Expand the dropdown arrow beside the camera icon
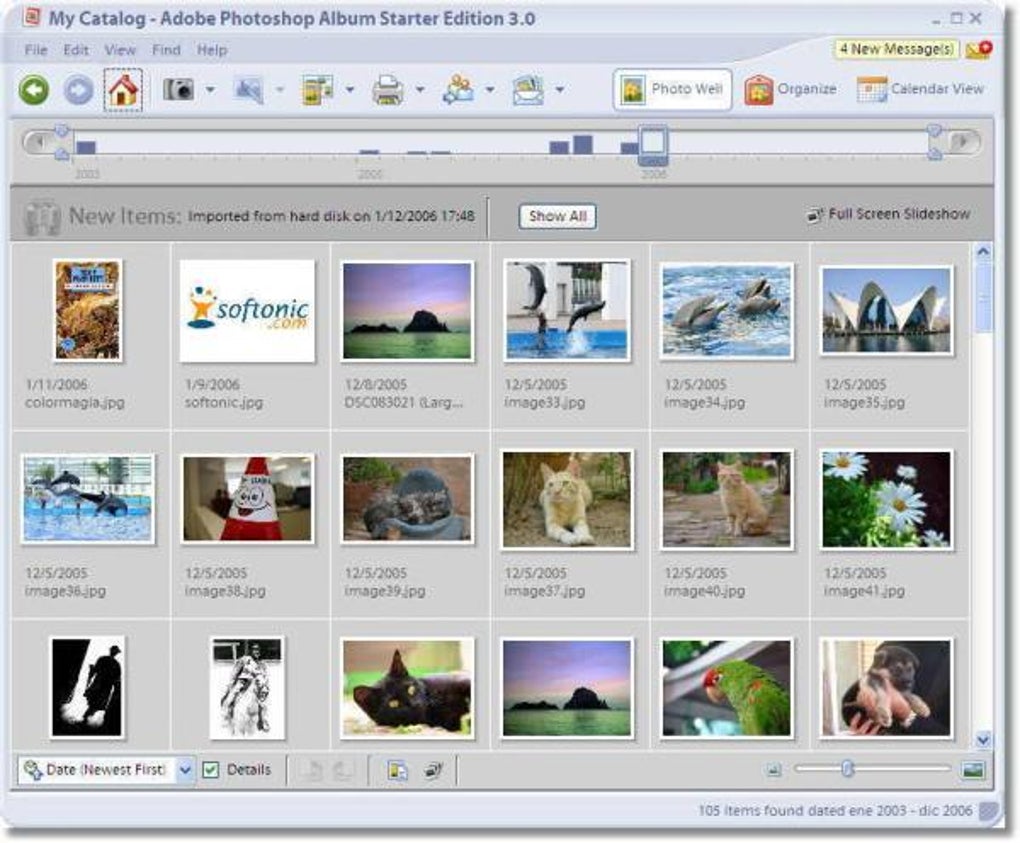The width and height of the screenshot is (1020, 843). pos(210,90)
